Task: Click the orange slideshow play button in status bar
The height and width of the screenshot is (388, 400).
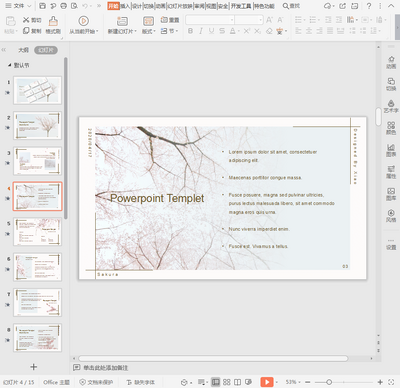Action: coord(267,382)
